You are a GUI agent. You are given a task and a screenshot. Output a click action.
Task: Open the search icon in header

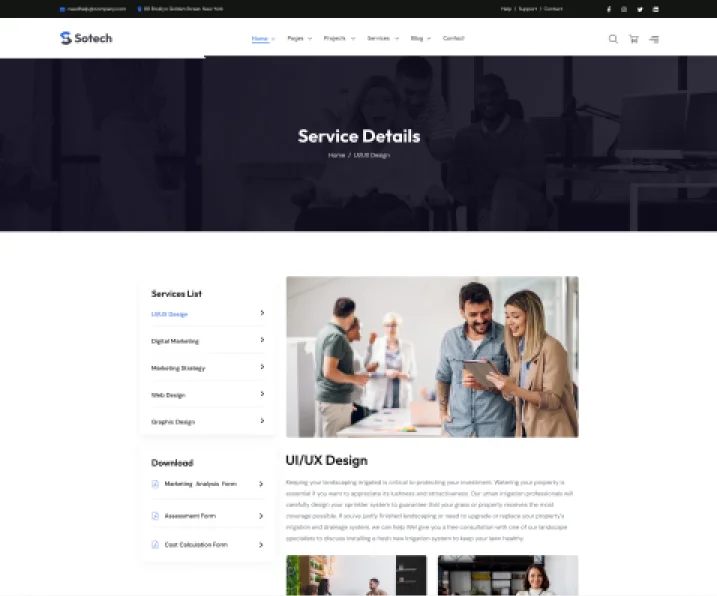(613, 39)
